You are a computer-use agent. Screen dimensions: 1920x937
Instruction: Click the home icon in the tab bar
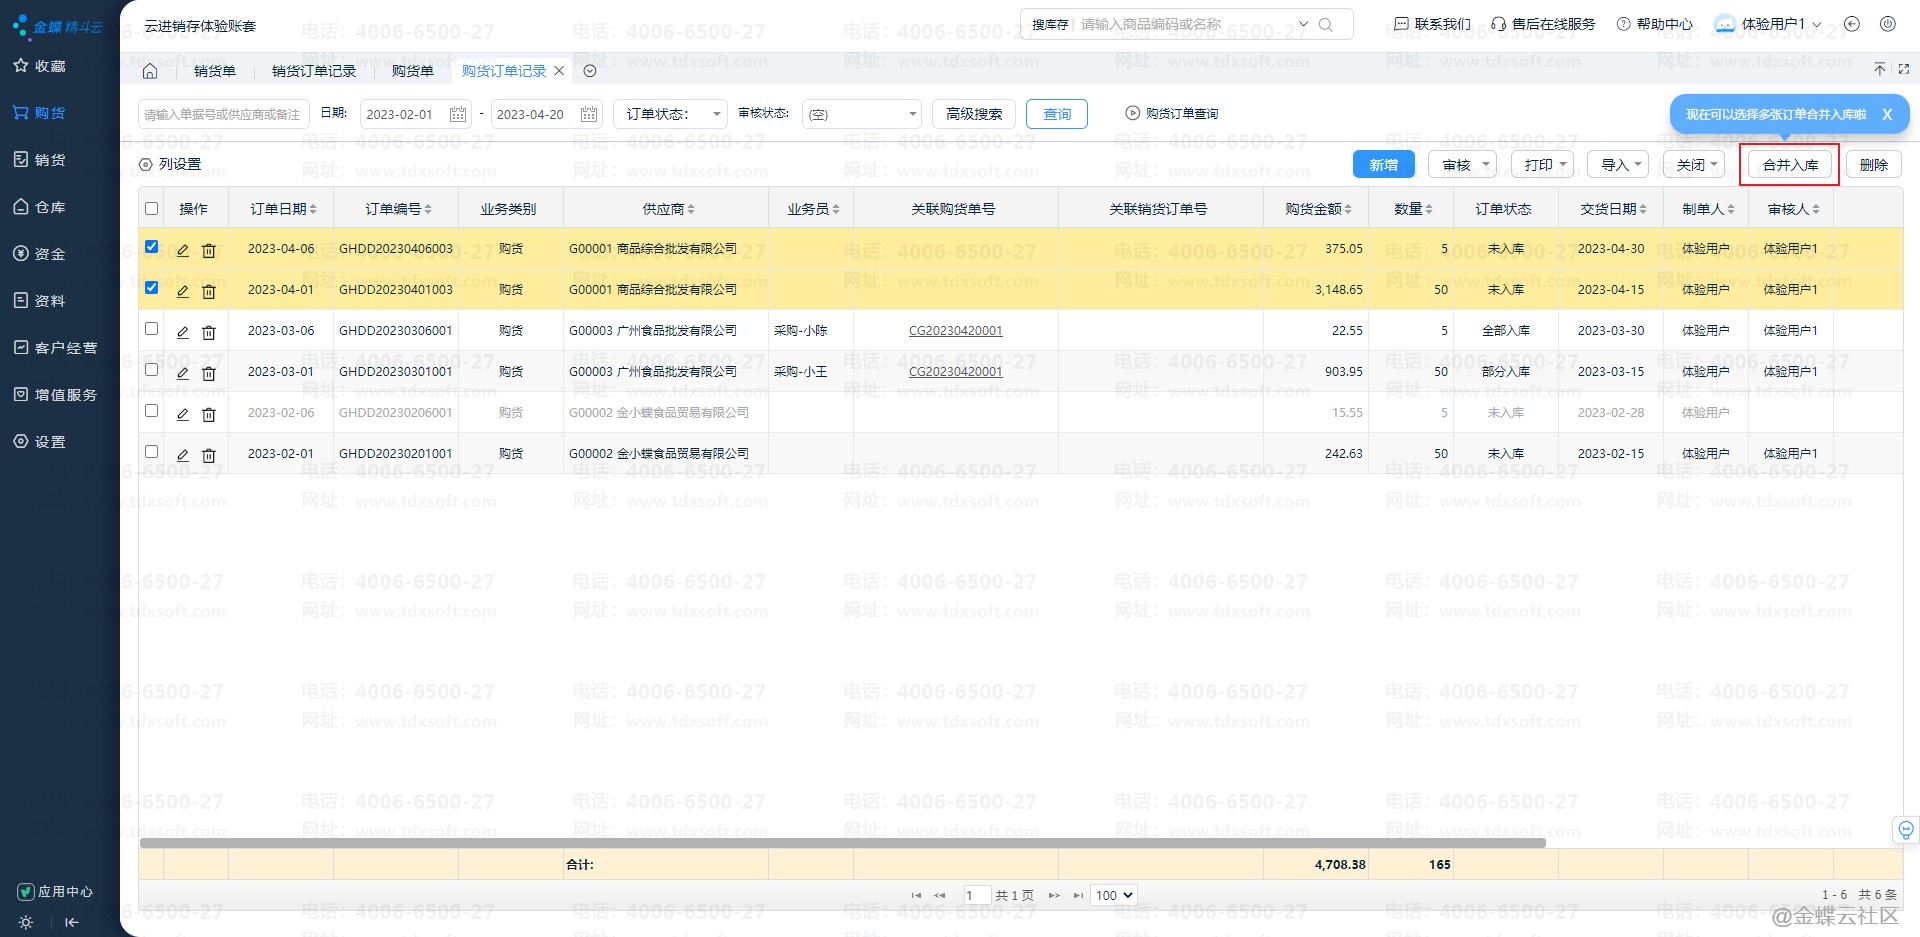pos(150,71)
